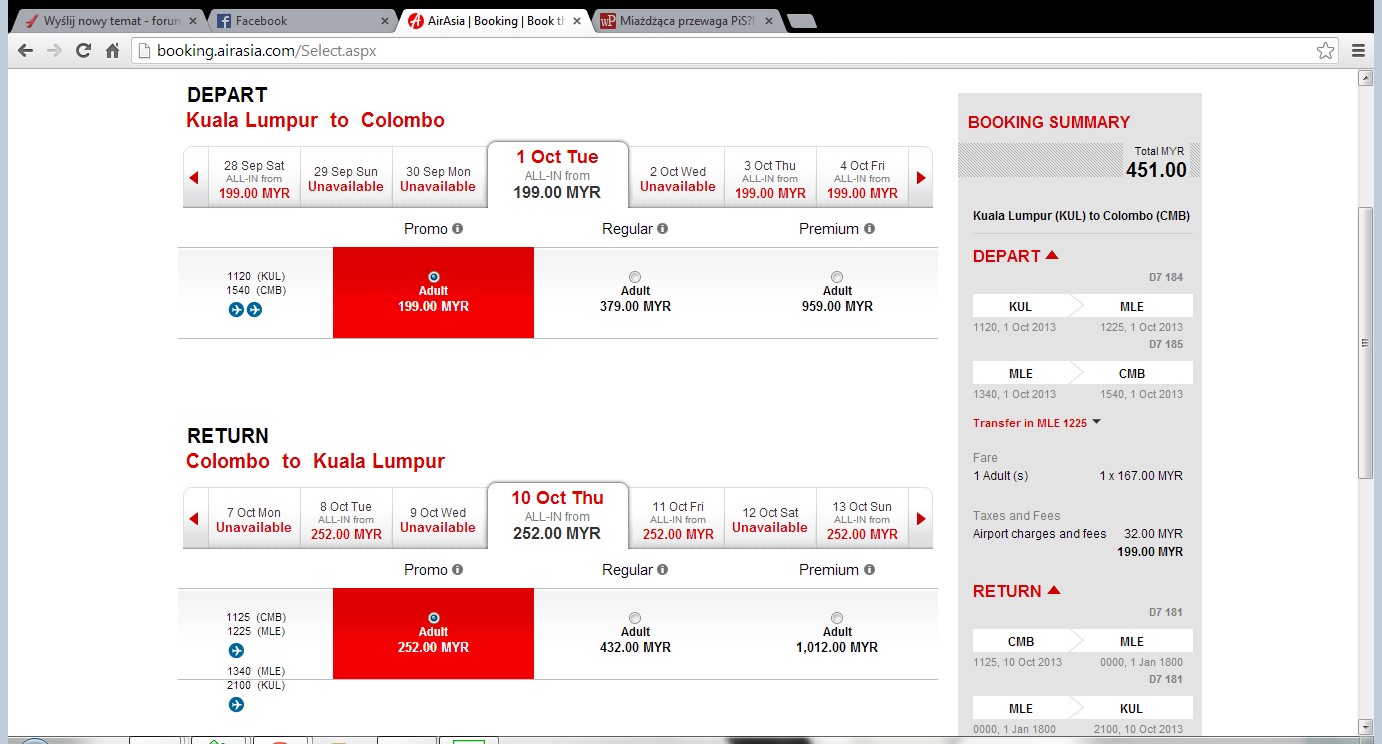This screenshot has width=1382, height=744.
Task: Reload the AirAsia booking page
Action: click(83, 50)
